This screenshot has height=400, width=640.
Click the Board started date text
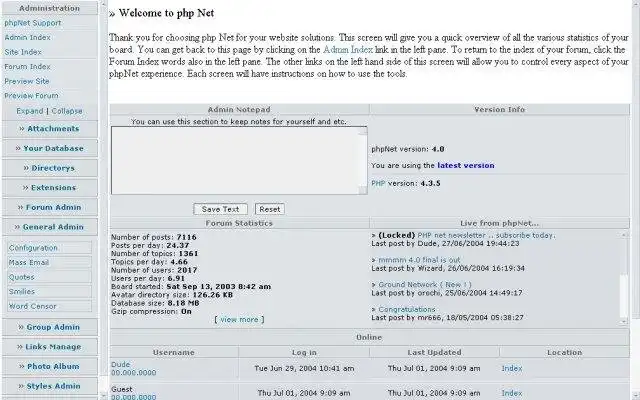point(191,287)
